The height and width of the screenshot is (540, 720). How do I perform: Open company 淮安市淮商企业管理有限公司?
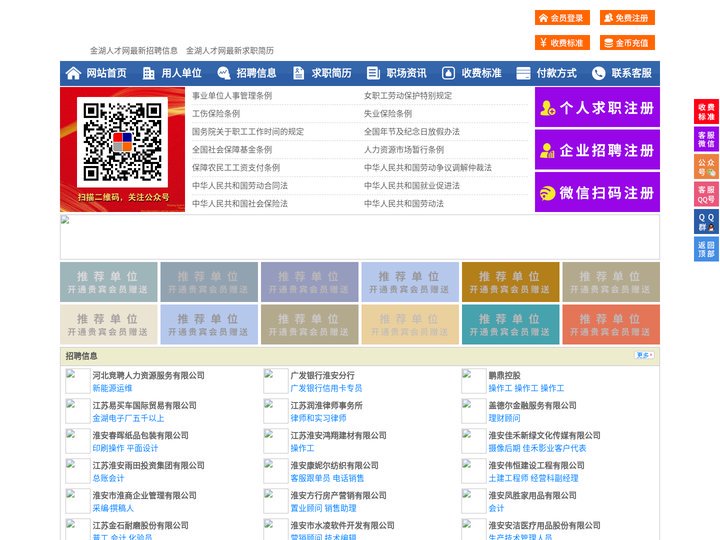[144, 495]
